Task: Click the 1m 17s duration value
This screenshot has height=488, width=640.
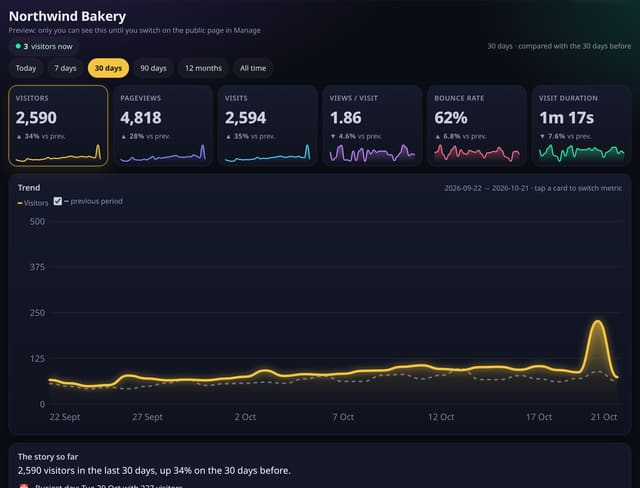Action: [x=567, y=118]
